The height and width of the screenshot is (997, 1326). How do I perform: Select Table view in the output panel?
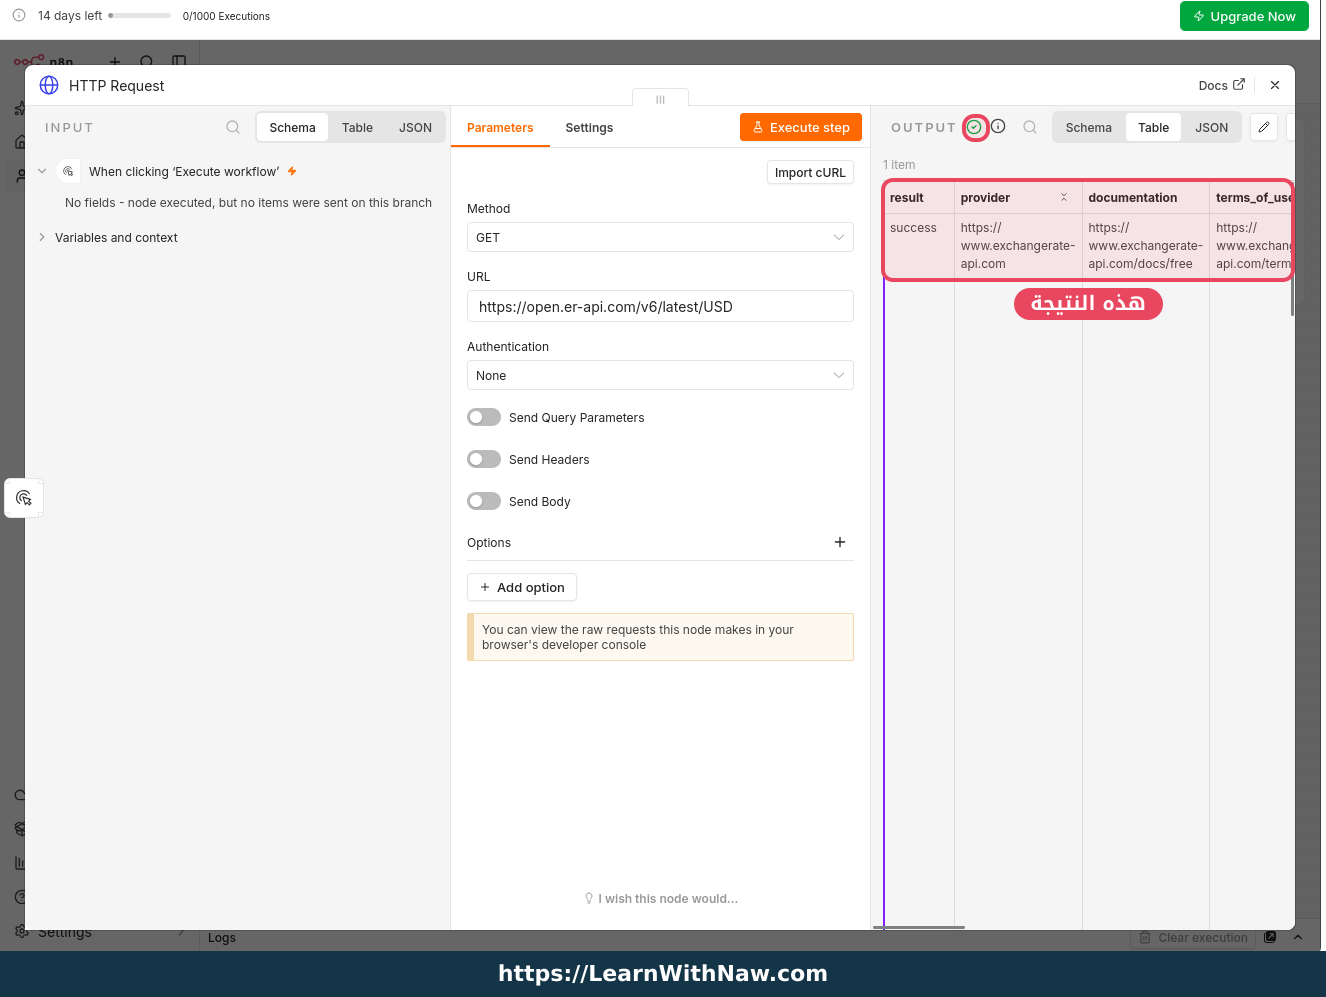click(x=1153, y=127)
